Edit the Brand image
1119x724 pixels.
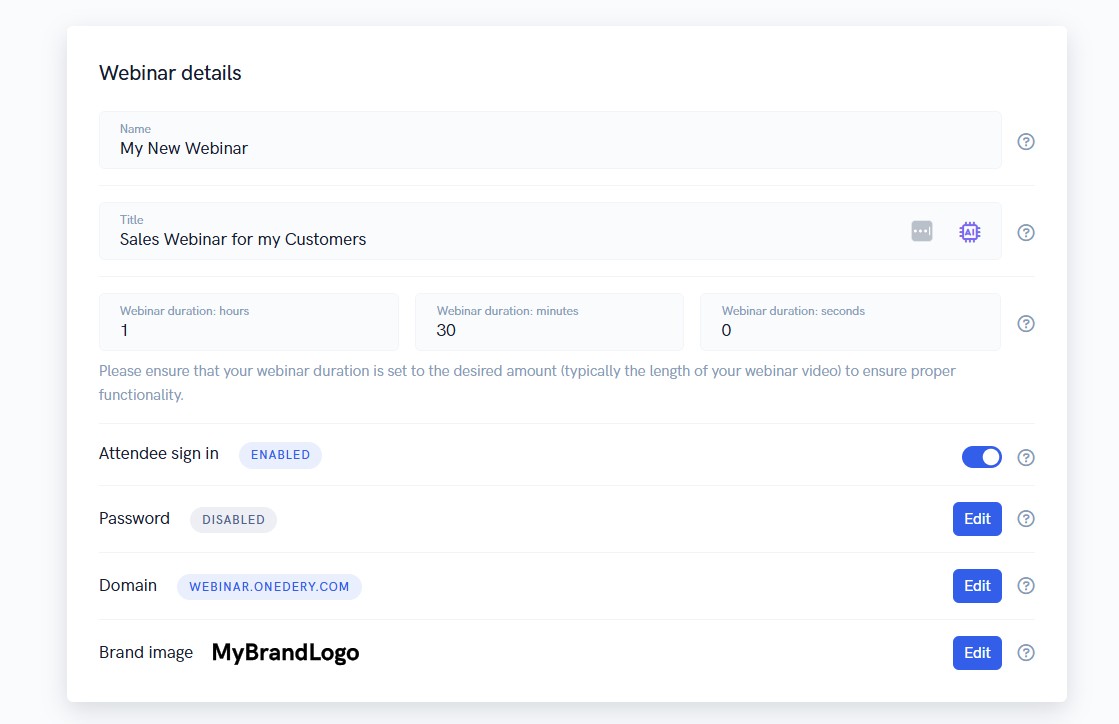click(976, 652)
